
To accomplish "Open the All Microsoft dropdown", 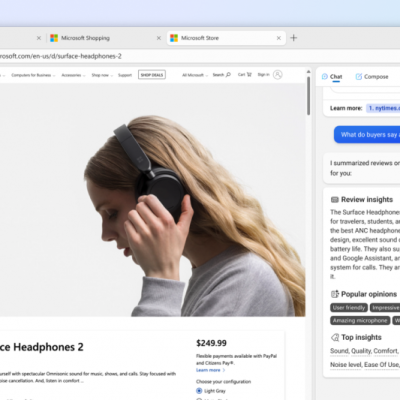I will tap(195, 75).
